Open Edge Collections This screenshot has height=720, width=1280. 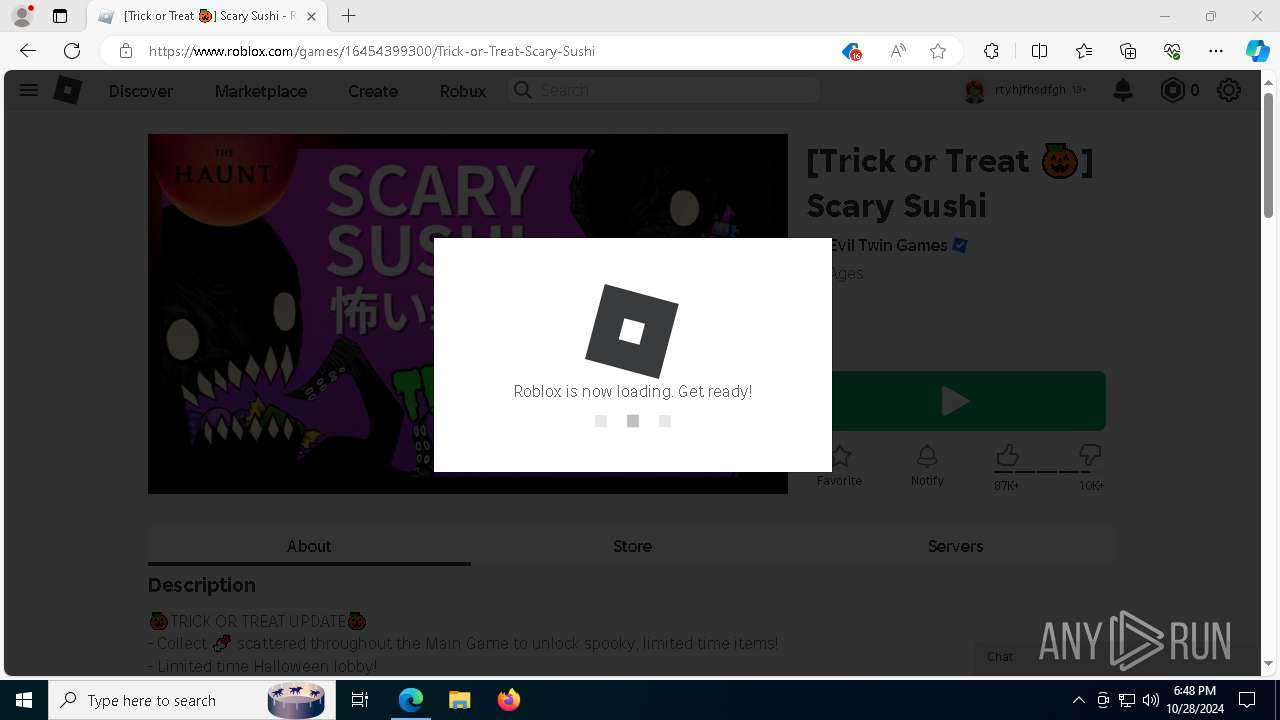[x=1128, y=51]
